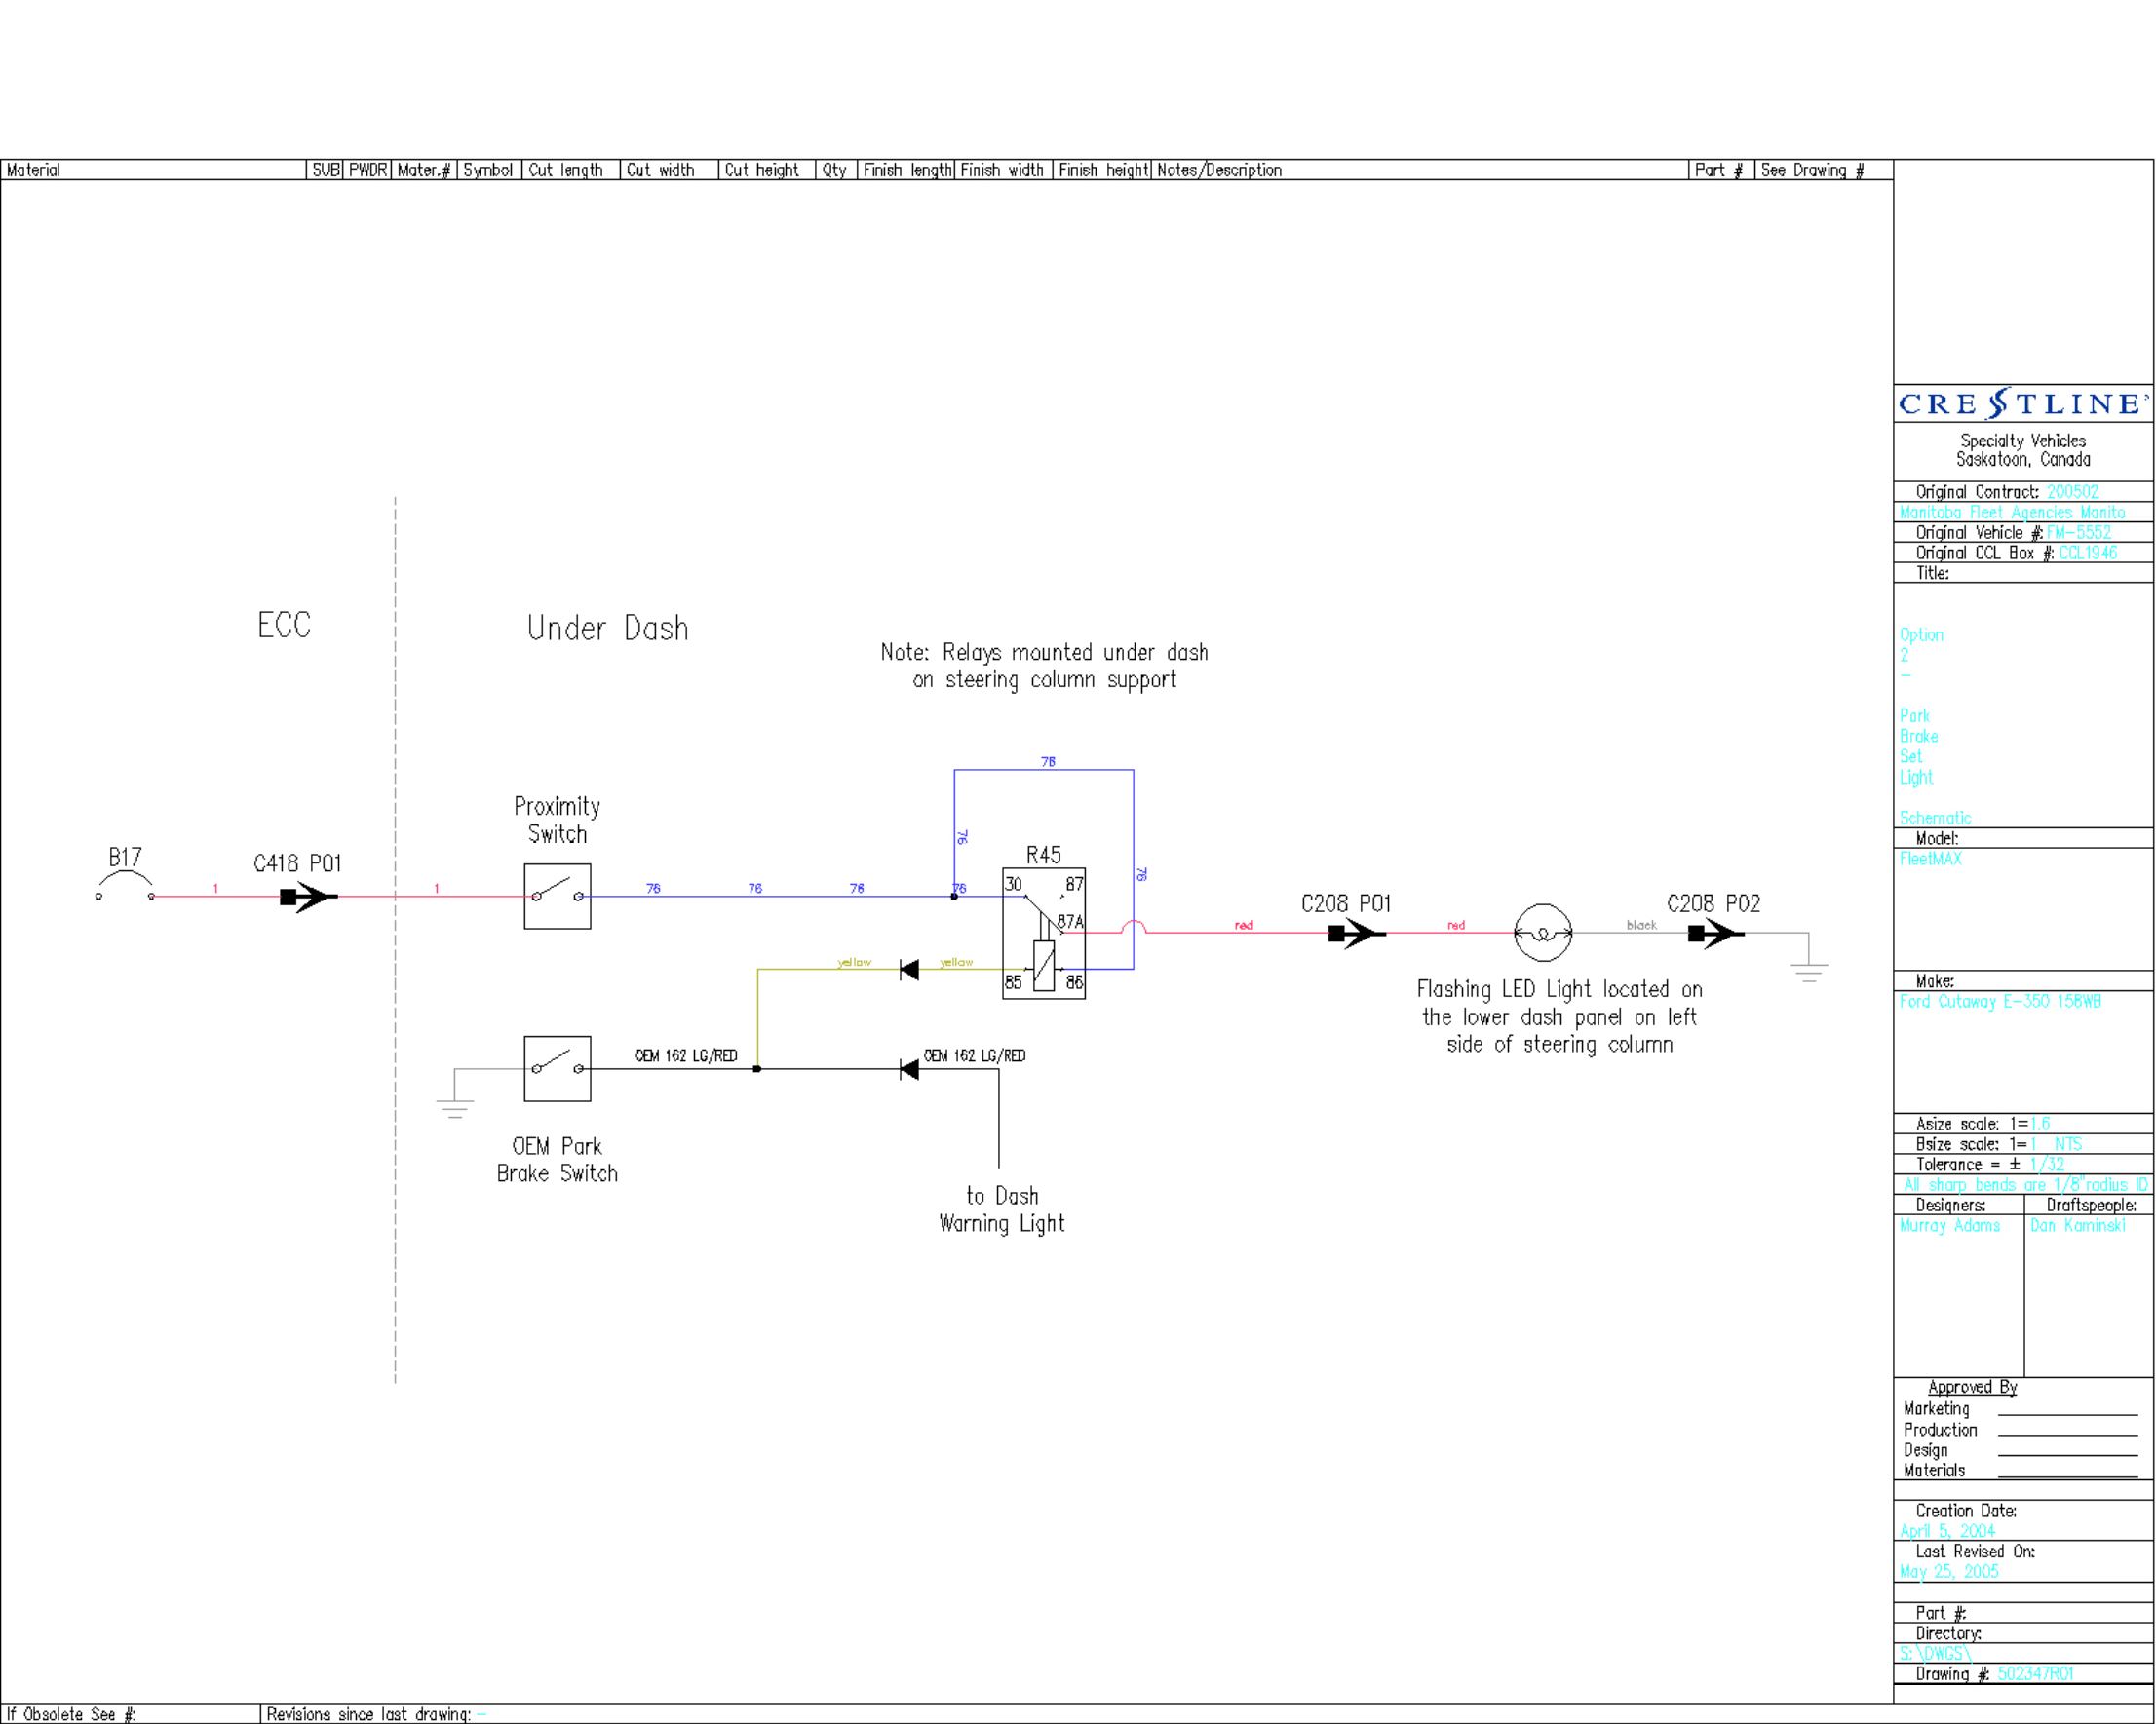Click the R45 relay coil symbol
Image resolution: width=2156 pixels, height=1724 pixels.
point(1044,966)
